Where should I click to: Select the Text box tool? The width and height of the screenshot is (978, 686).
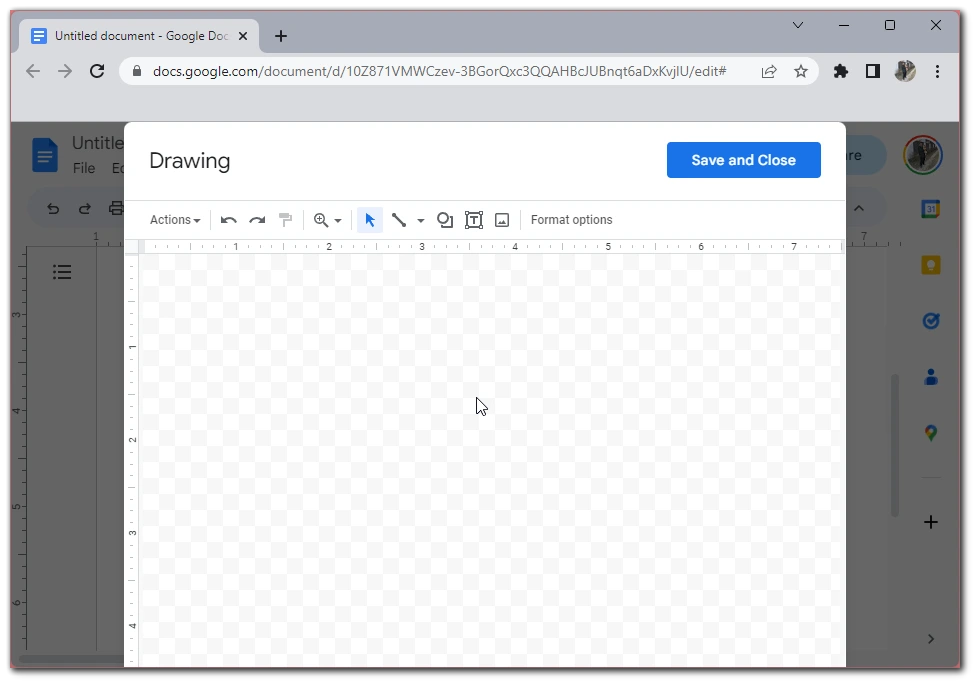click(x=474, y=220)
